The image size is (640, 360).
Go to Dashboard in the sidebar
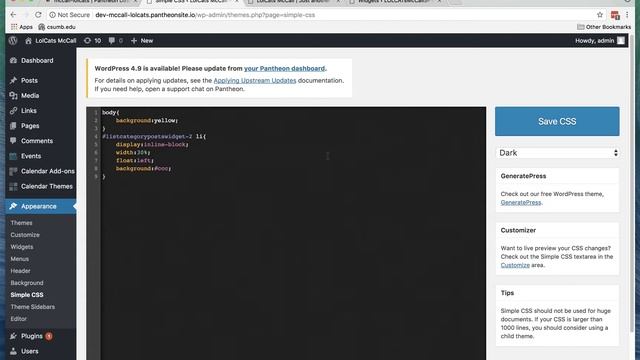pyautogui.click(x=37, y=60)
